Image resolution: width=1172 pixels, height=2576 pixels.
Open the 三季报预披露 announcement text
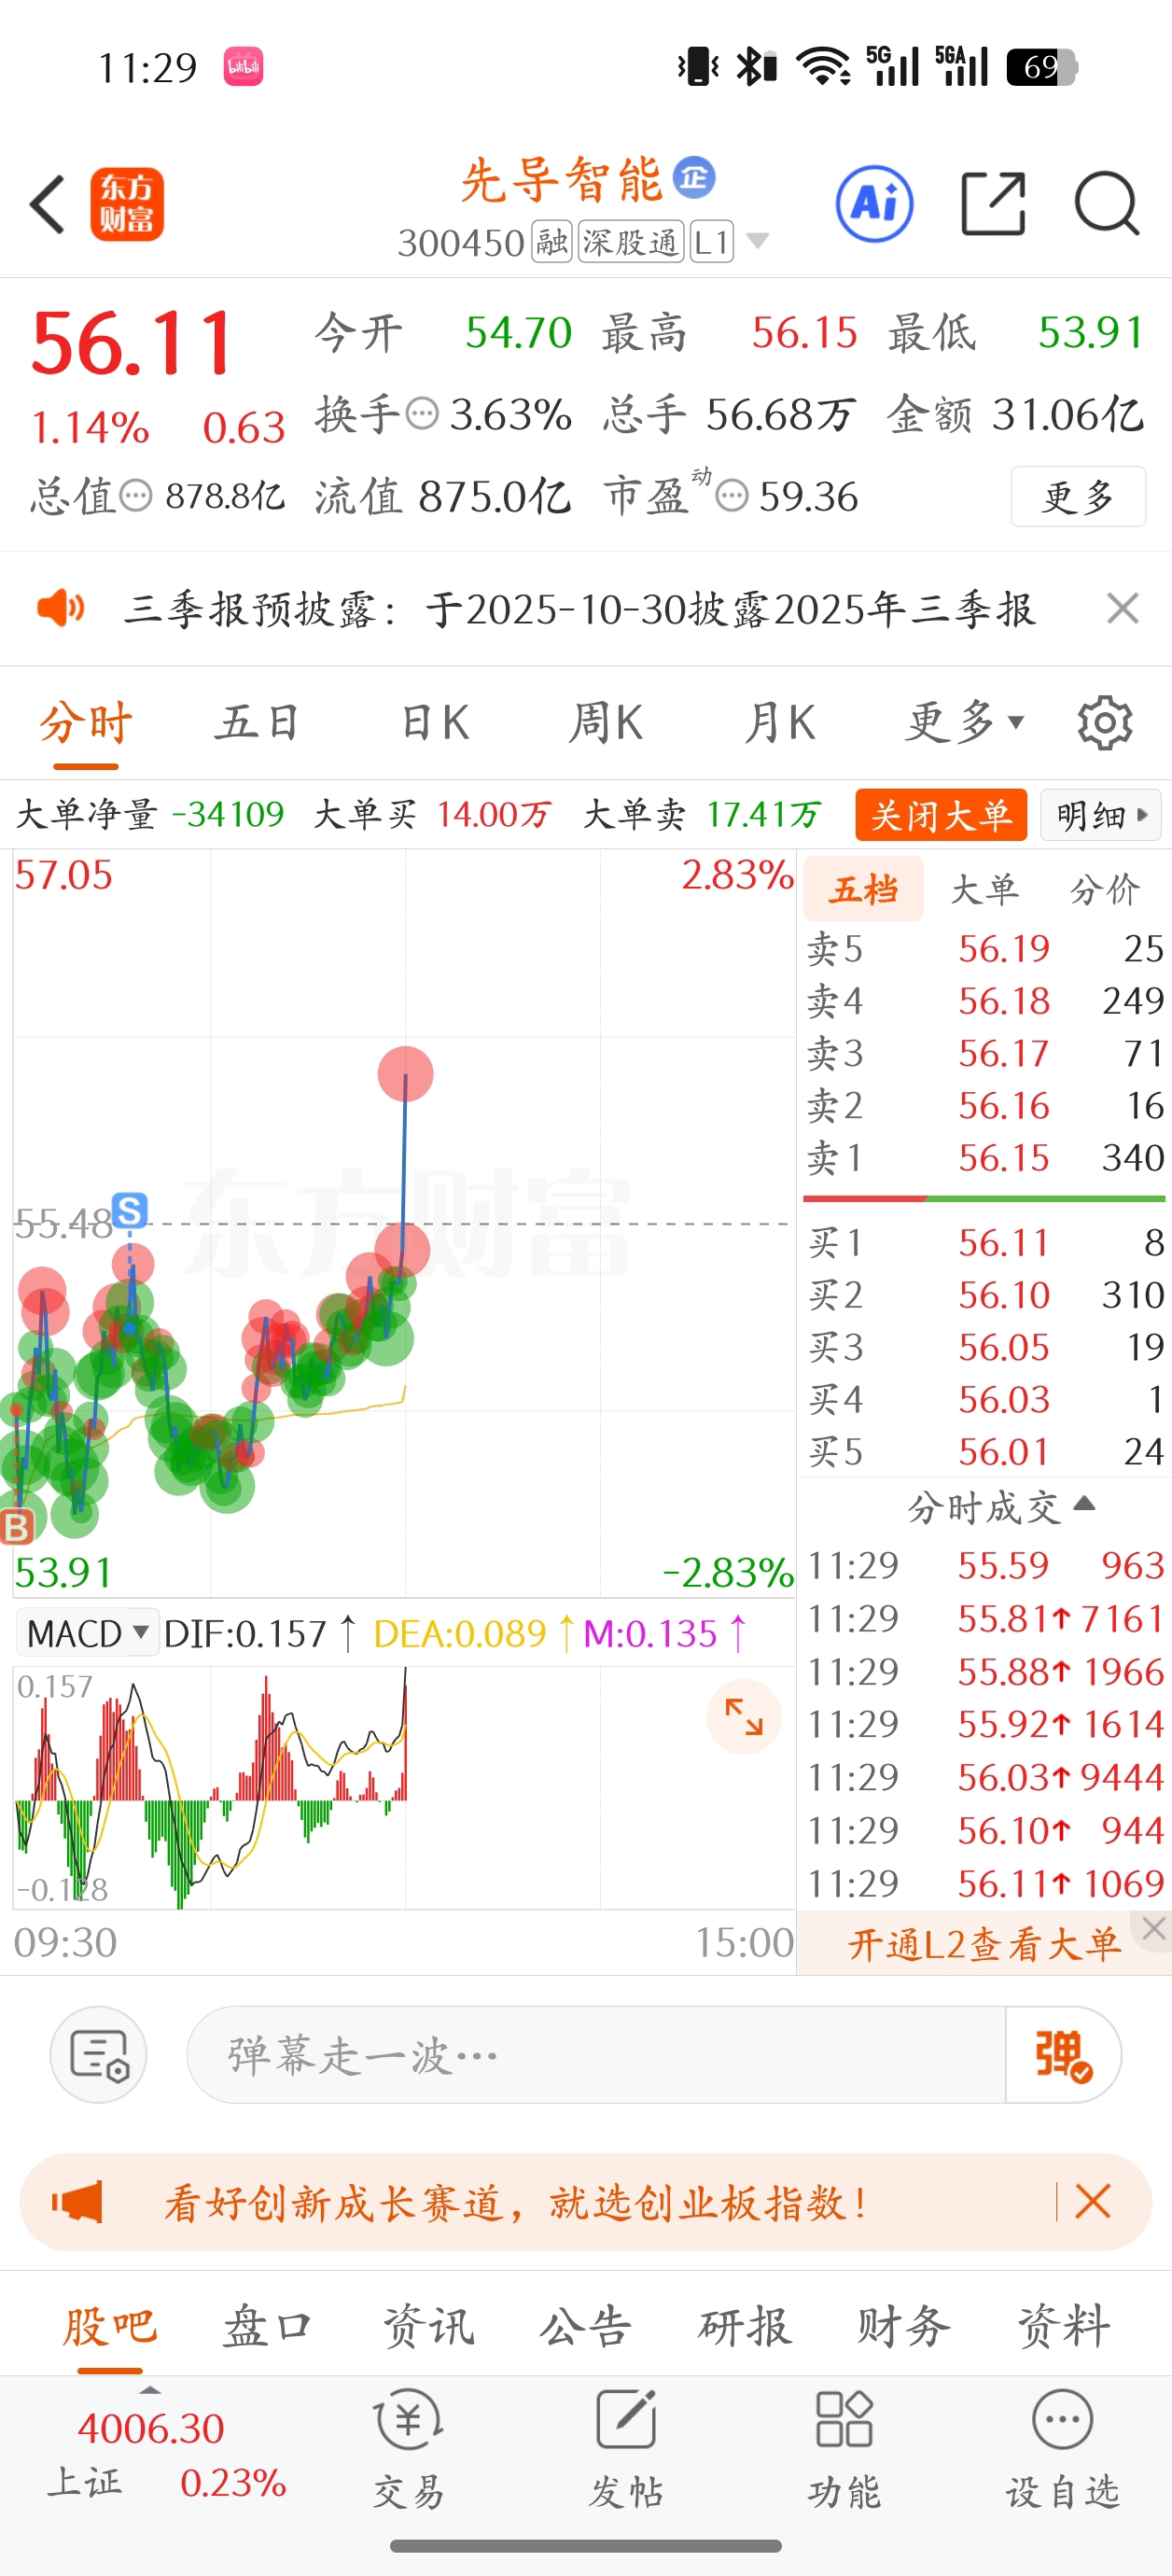579,608
